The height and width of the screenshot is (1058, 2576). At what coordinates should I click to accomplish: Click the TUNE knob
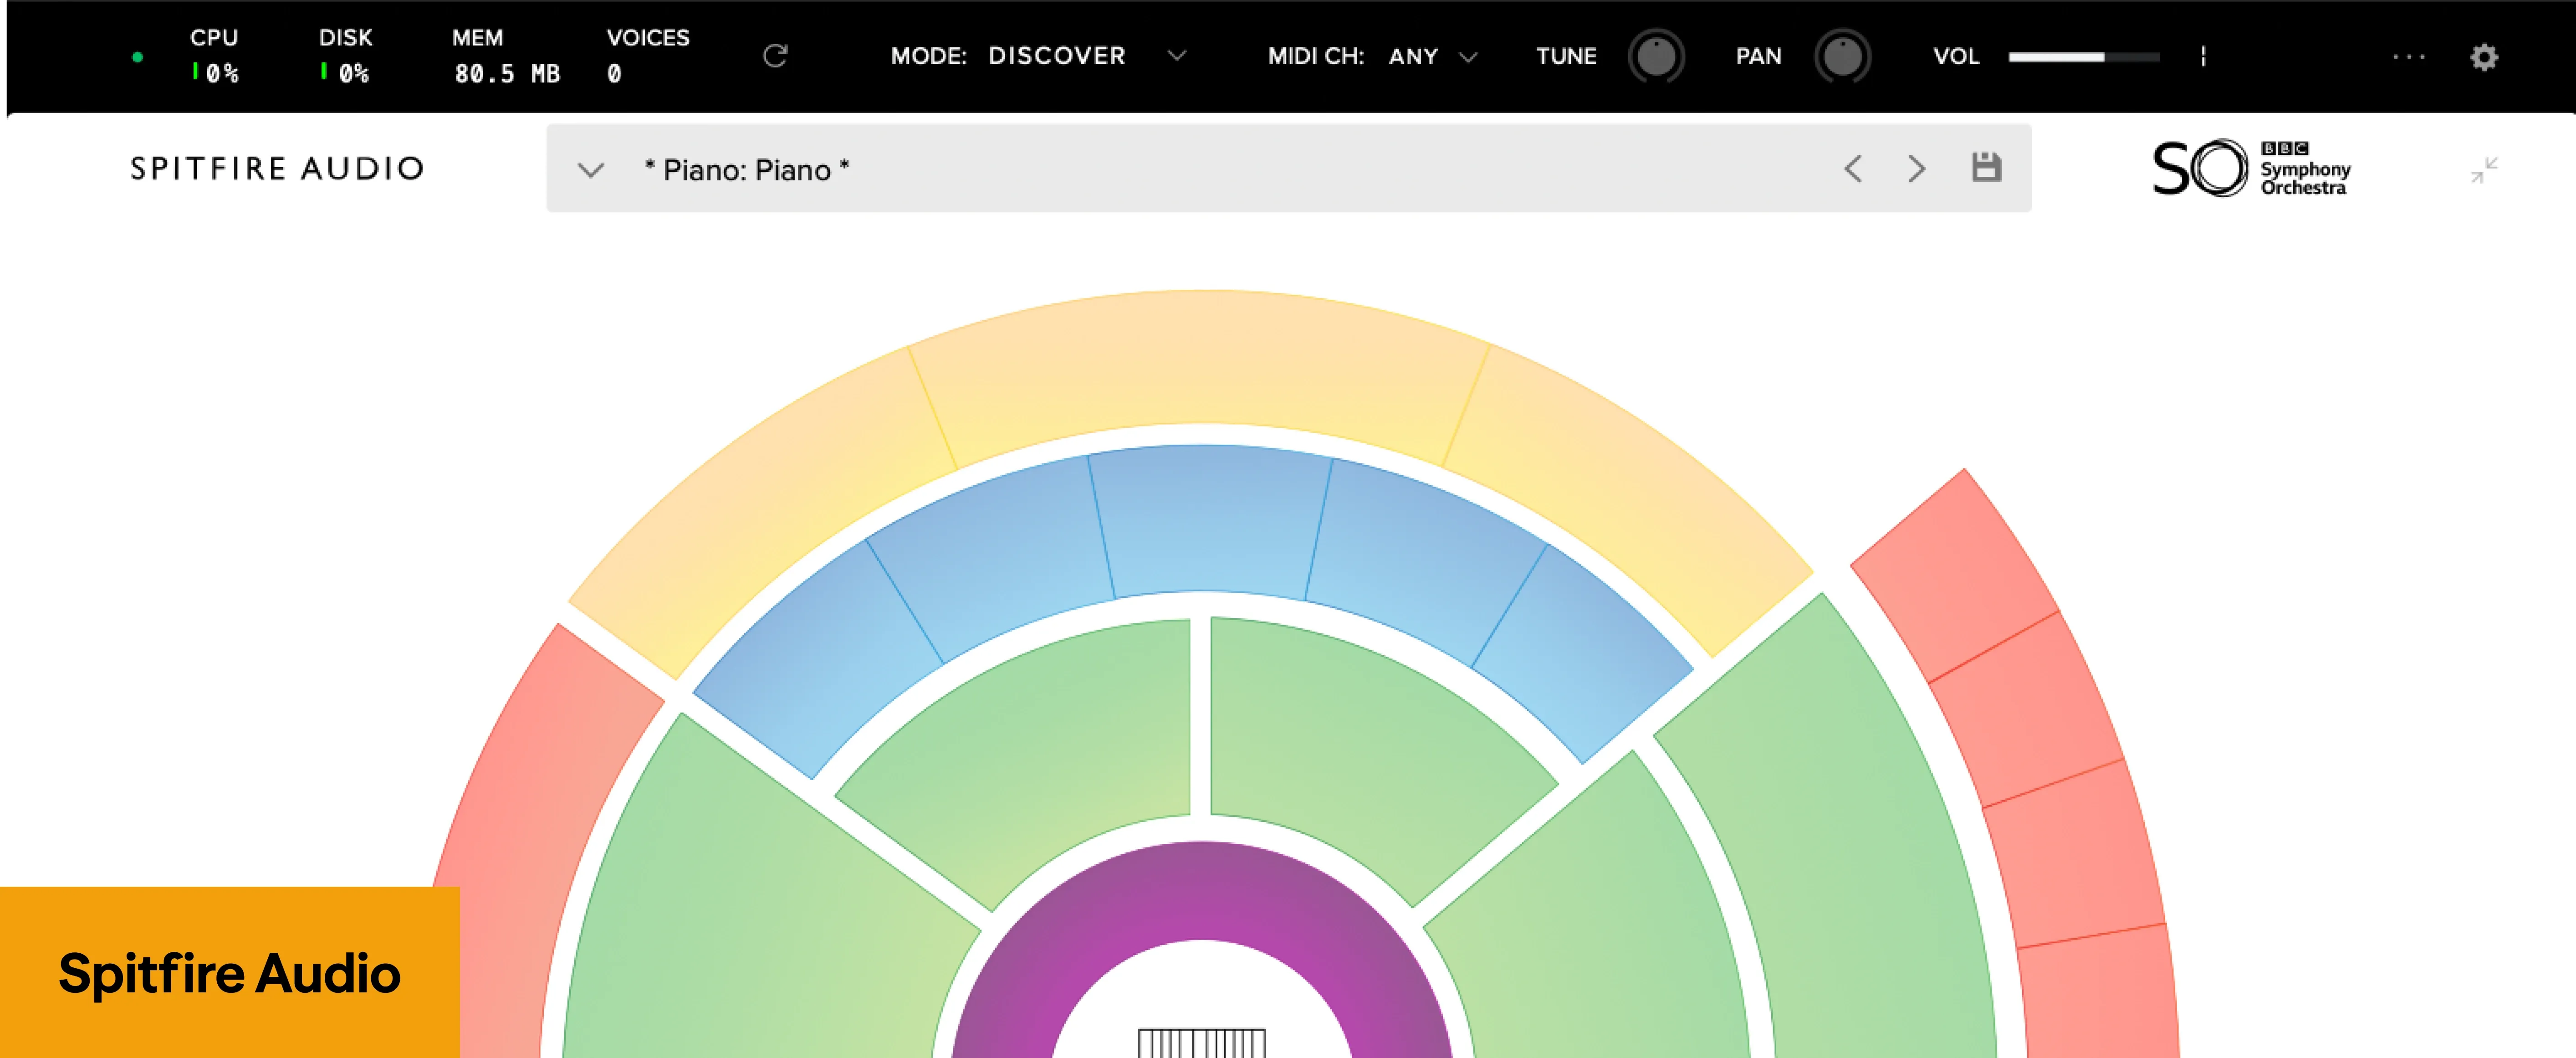1656,57
